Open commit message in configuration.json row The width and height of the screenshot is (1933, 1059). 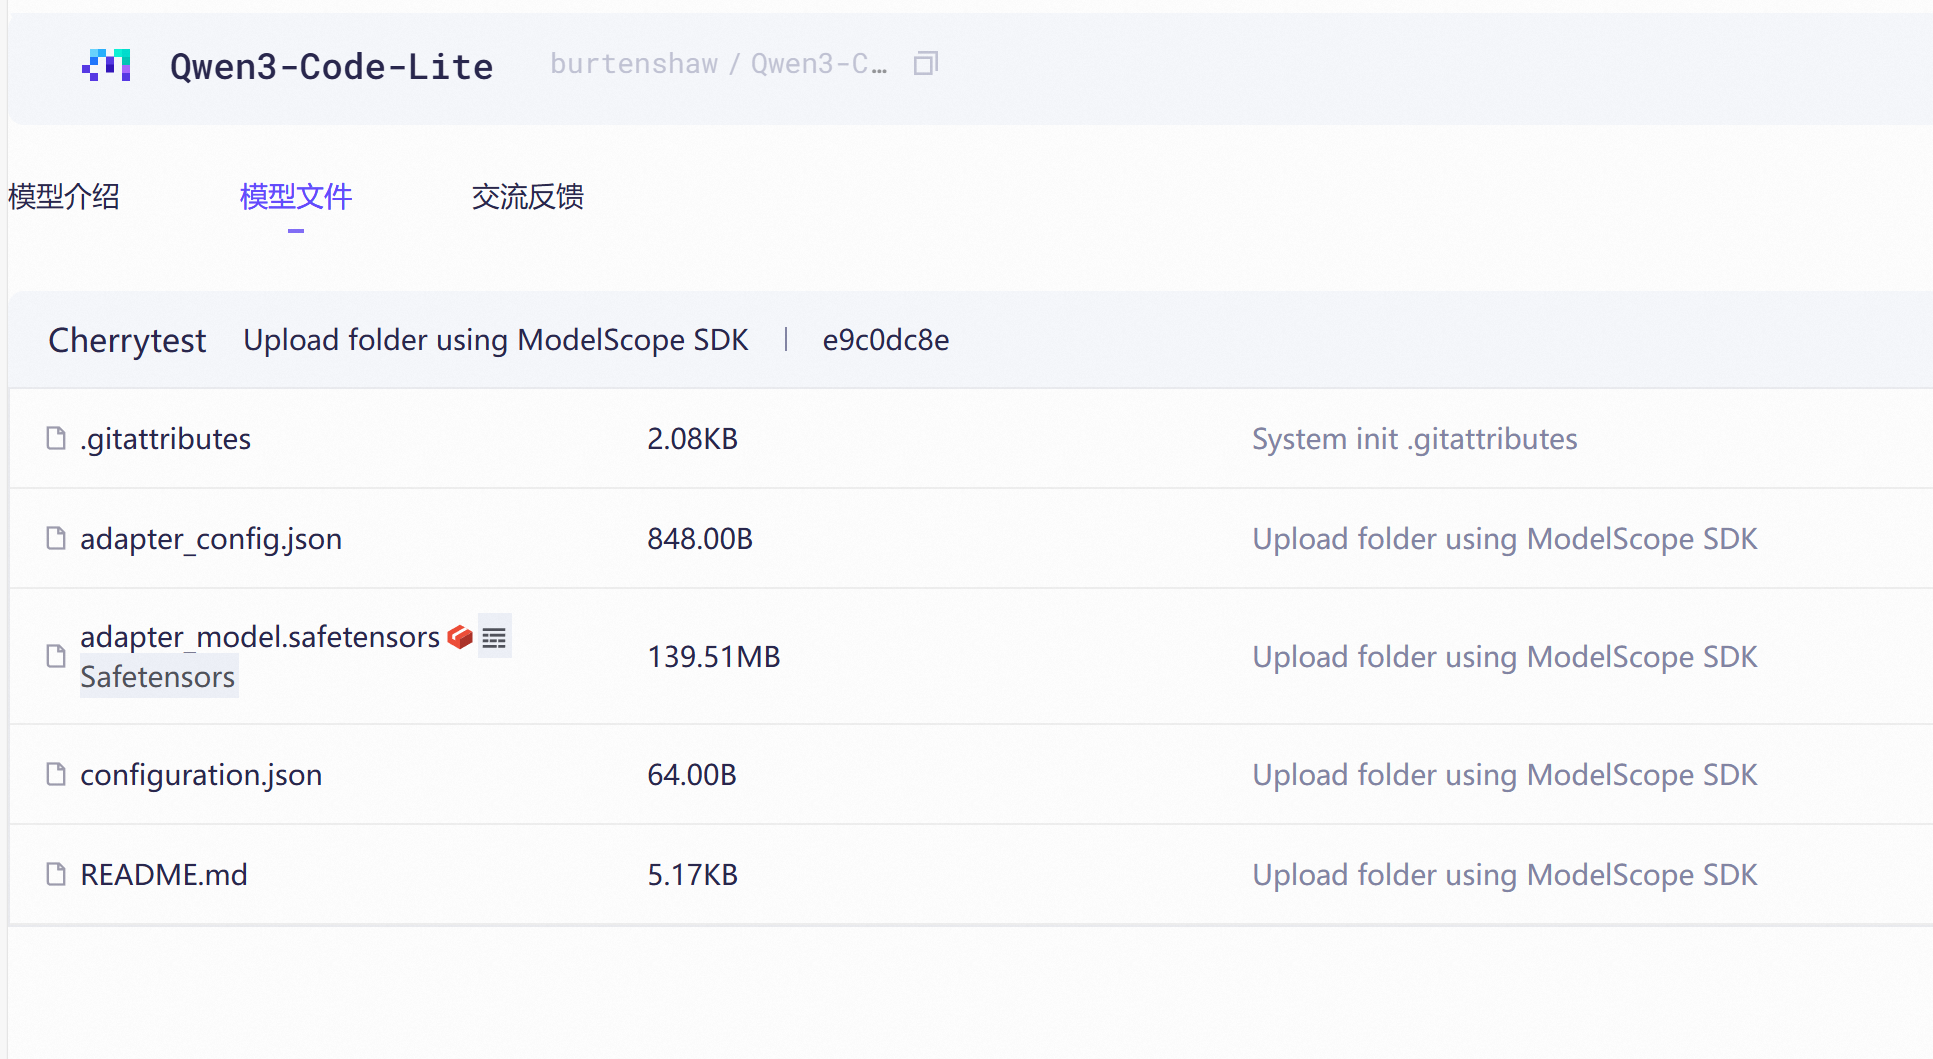(1504, 774)
